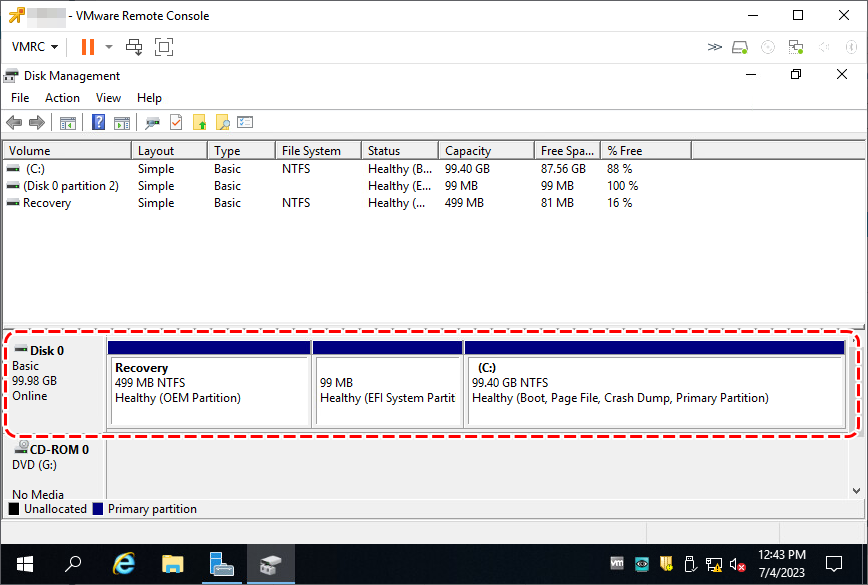Click the folder with green arrow icon
The image size is (868, 585).
200,122
